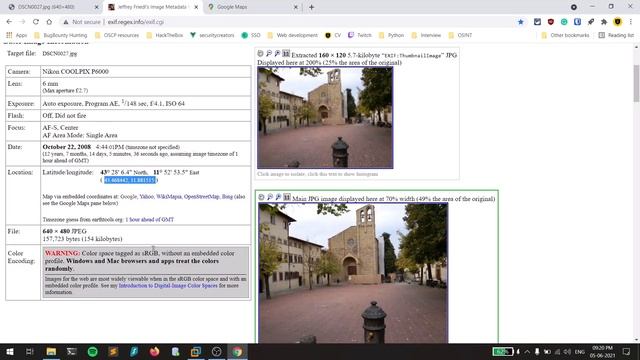Open the OSINT bookmark folder

460,35
